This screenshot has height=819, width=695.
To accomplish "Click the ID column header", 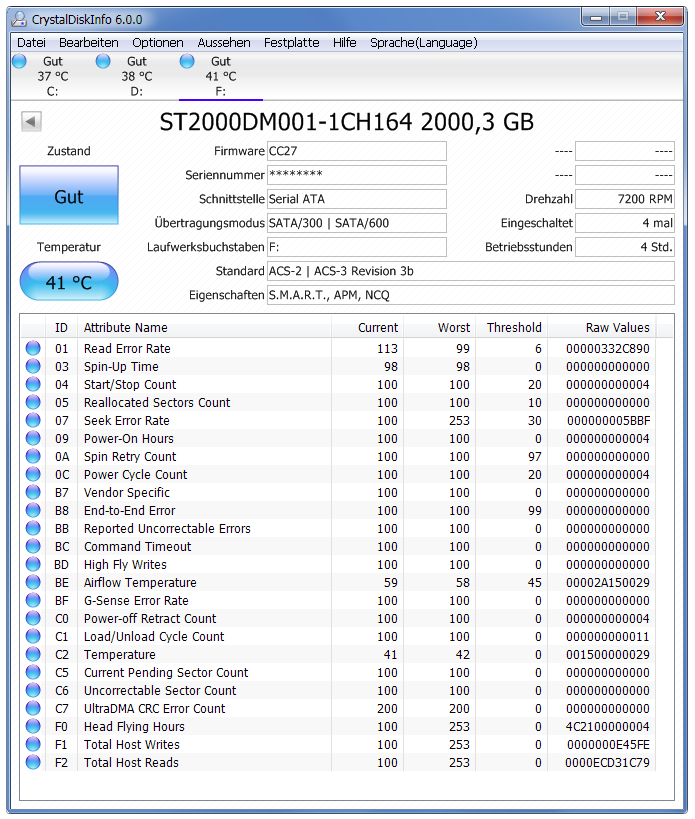I will [x=61, y=327].
